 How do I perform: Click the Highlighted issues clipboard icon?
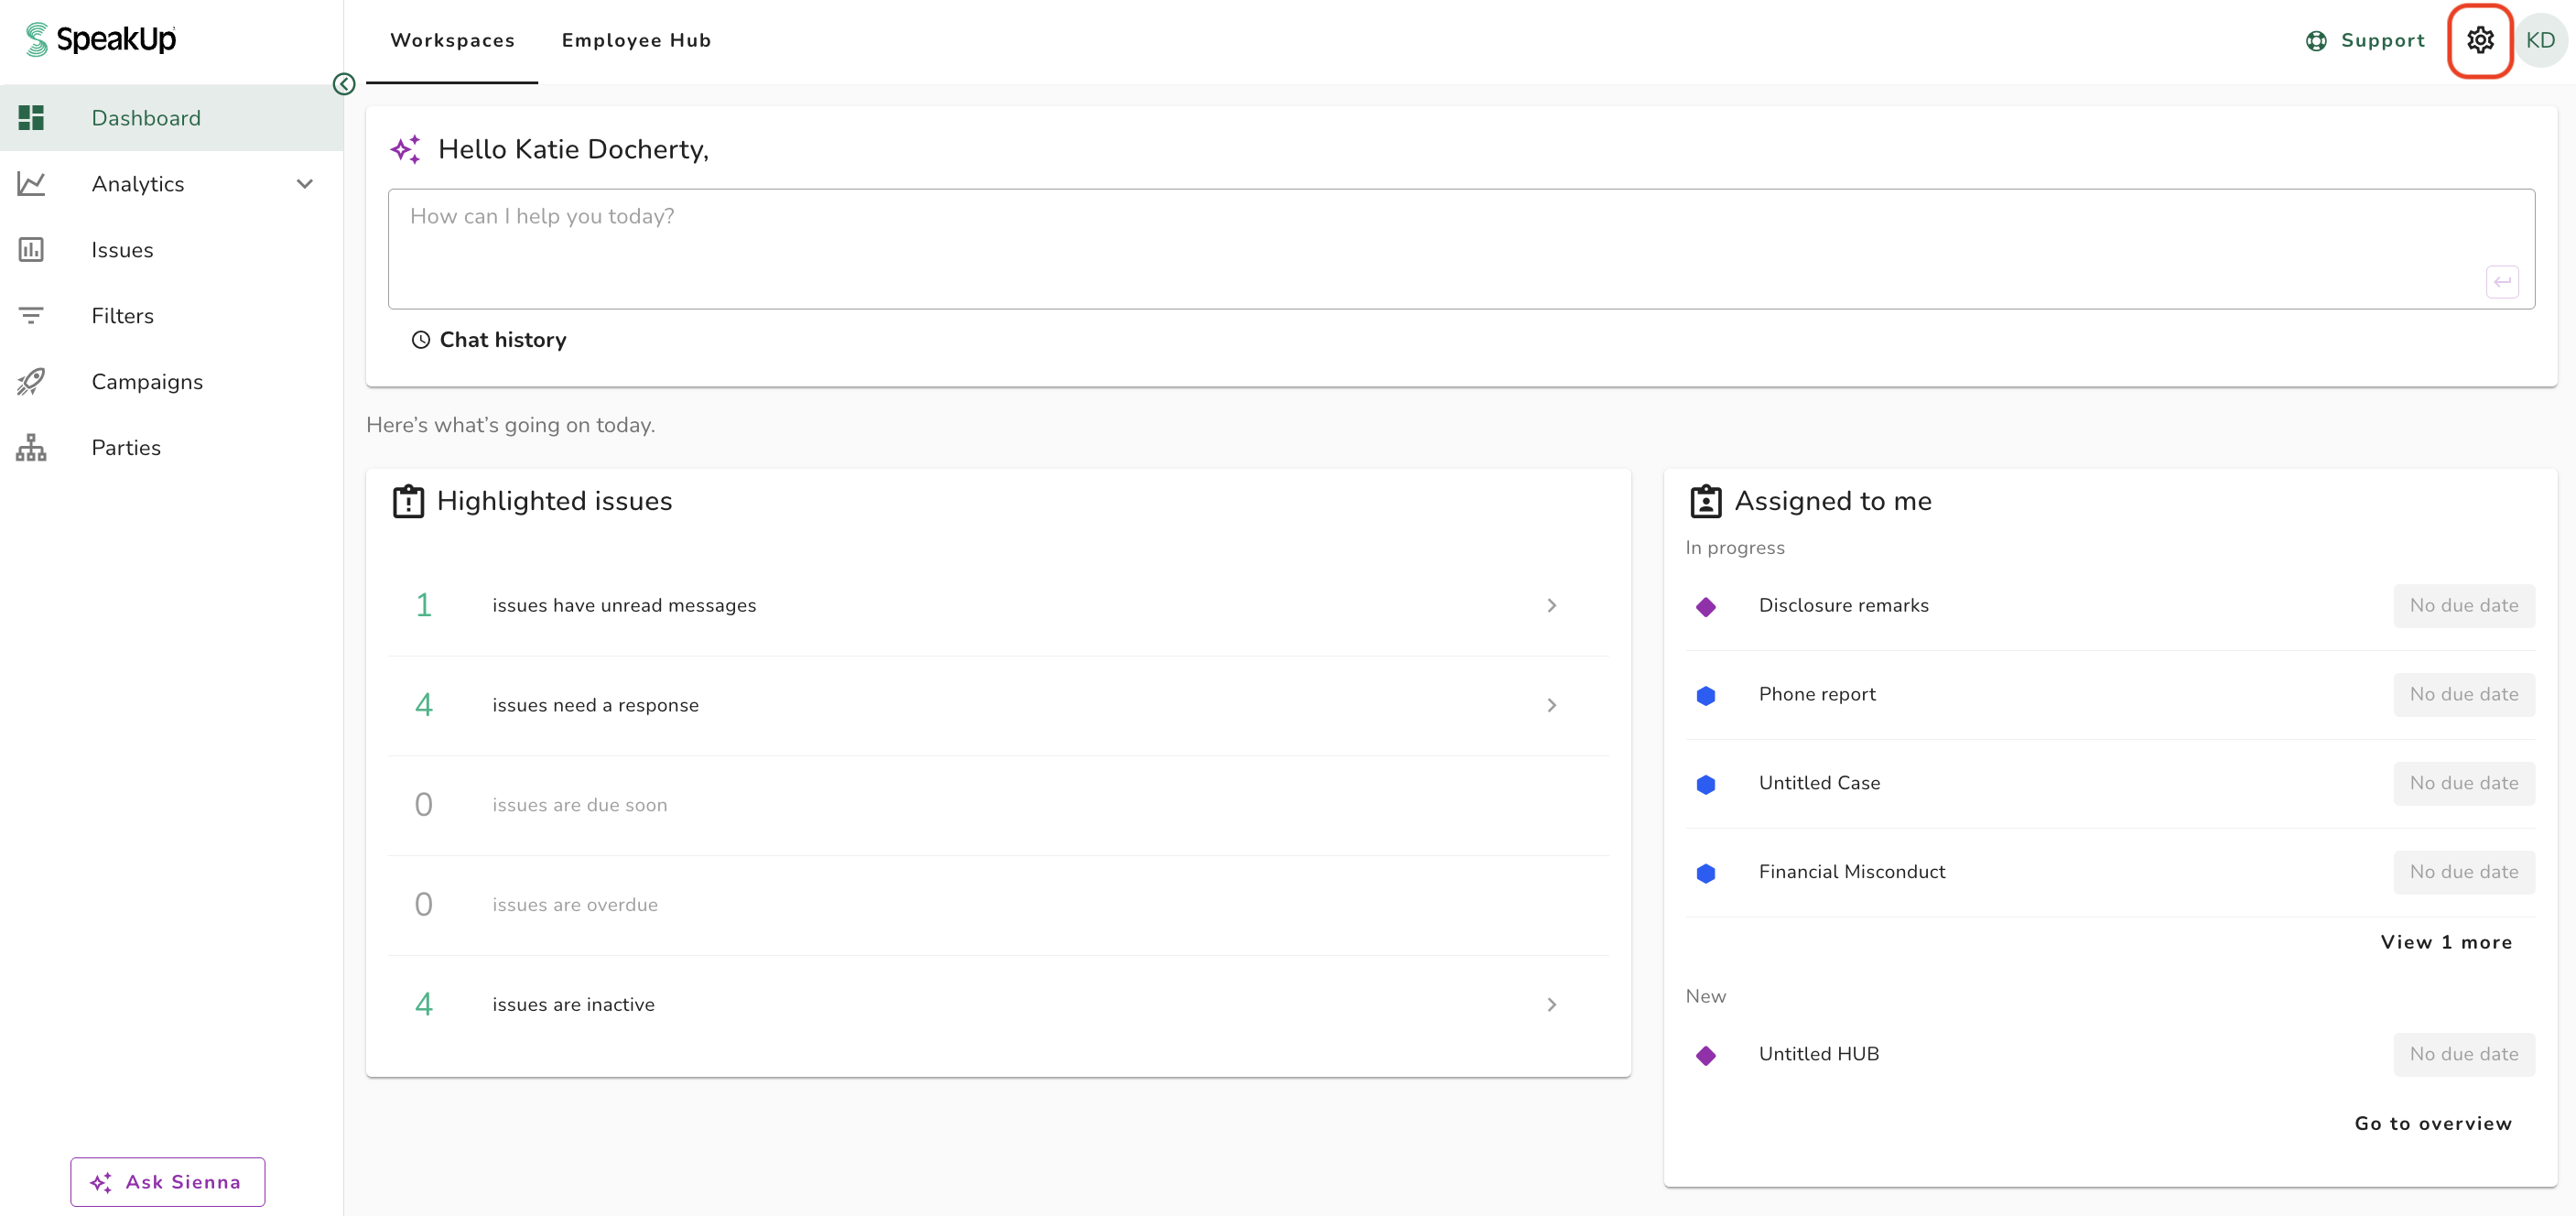(408, 501)
